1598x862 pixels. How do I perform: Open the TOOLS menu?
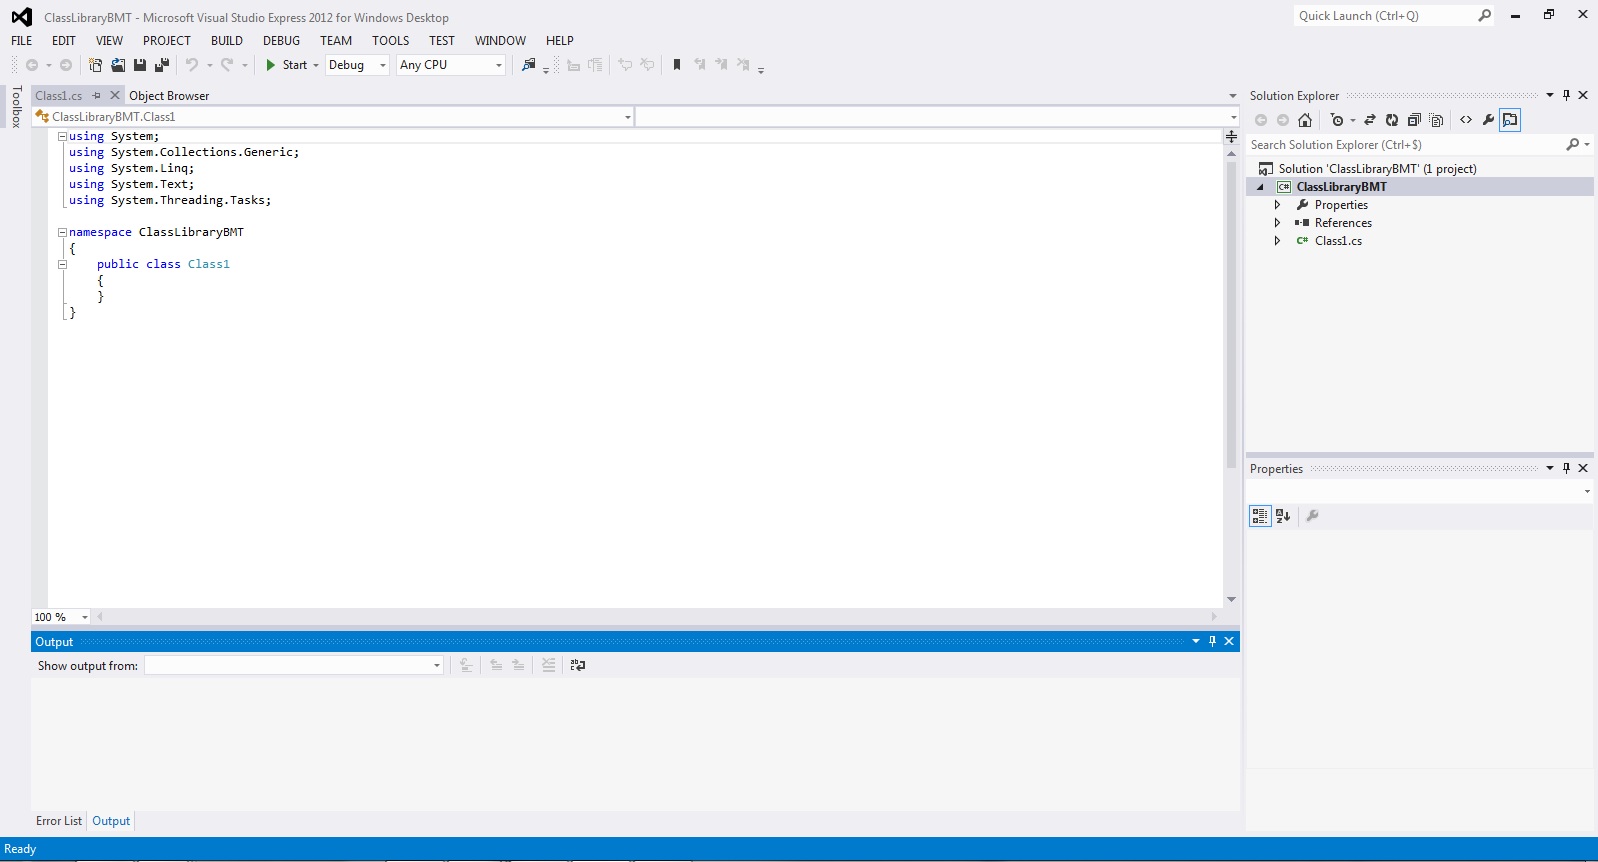[391, 41]
